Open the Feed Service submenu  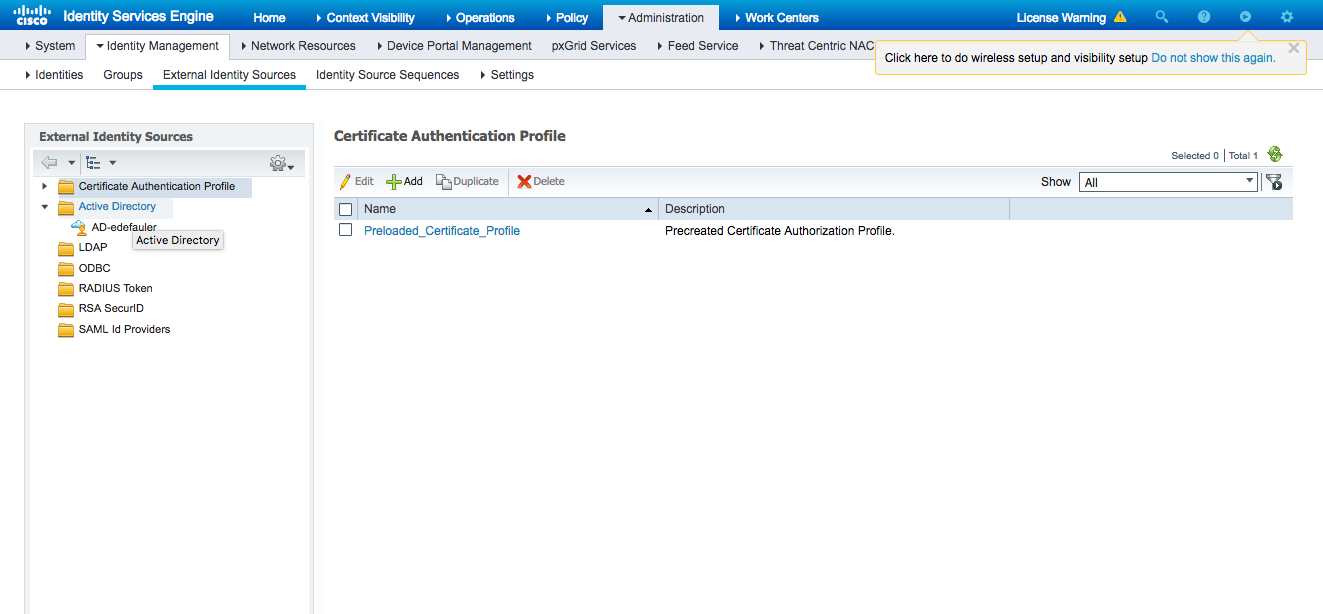pyautogui.click(x=698, y=46)
